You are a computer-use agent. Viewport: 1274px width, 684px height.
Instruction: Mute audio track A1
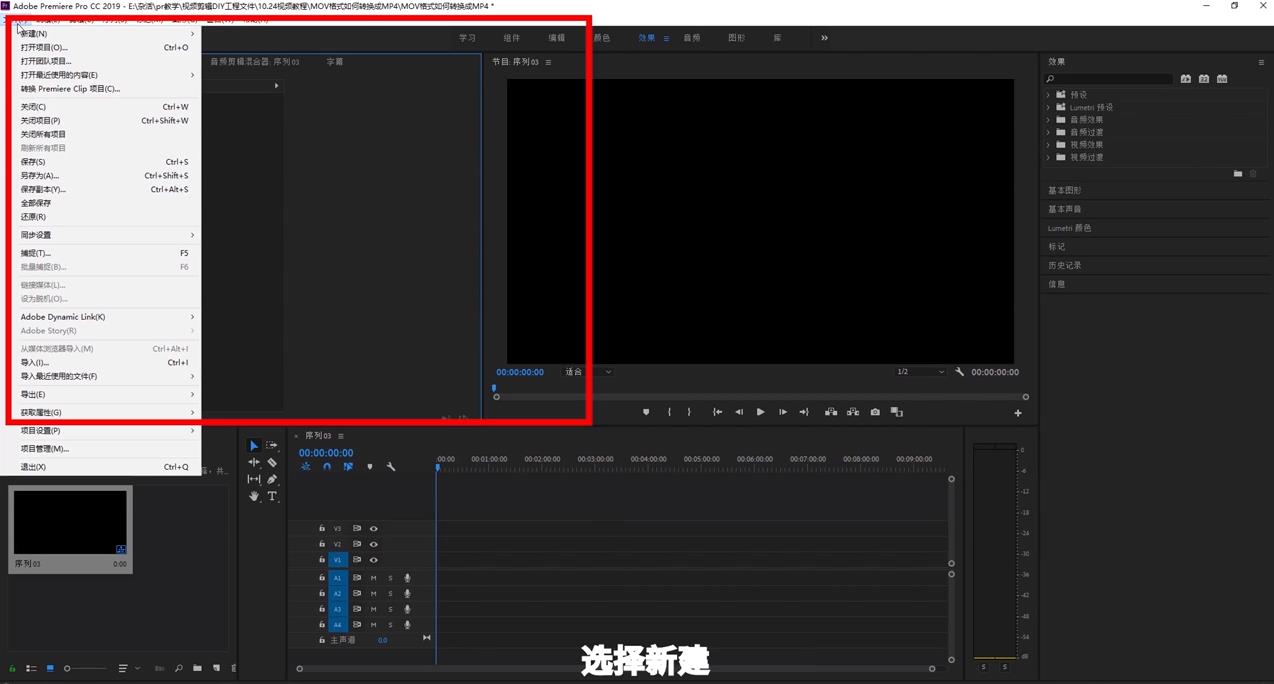coord(374,578)
